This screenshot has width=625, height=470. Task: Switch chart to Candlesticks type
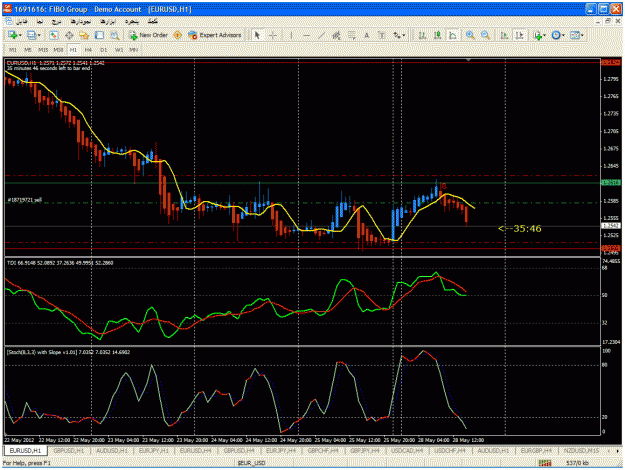[x=437, y=35]
